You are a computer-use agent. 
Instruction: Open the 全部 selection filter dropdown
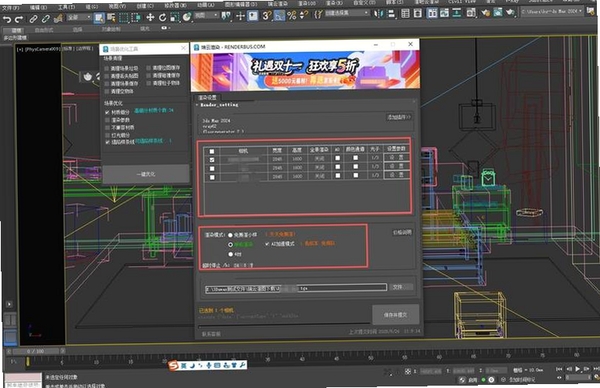click(x=79, y=18)
